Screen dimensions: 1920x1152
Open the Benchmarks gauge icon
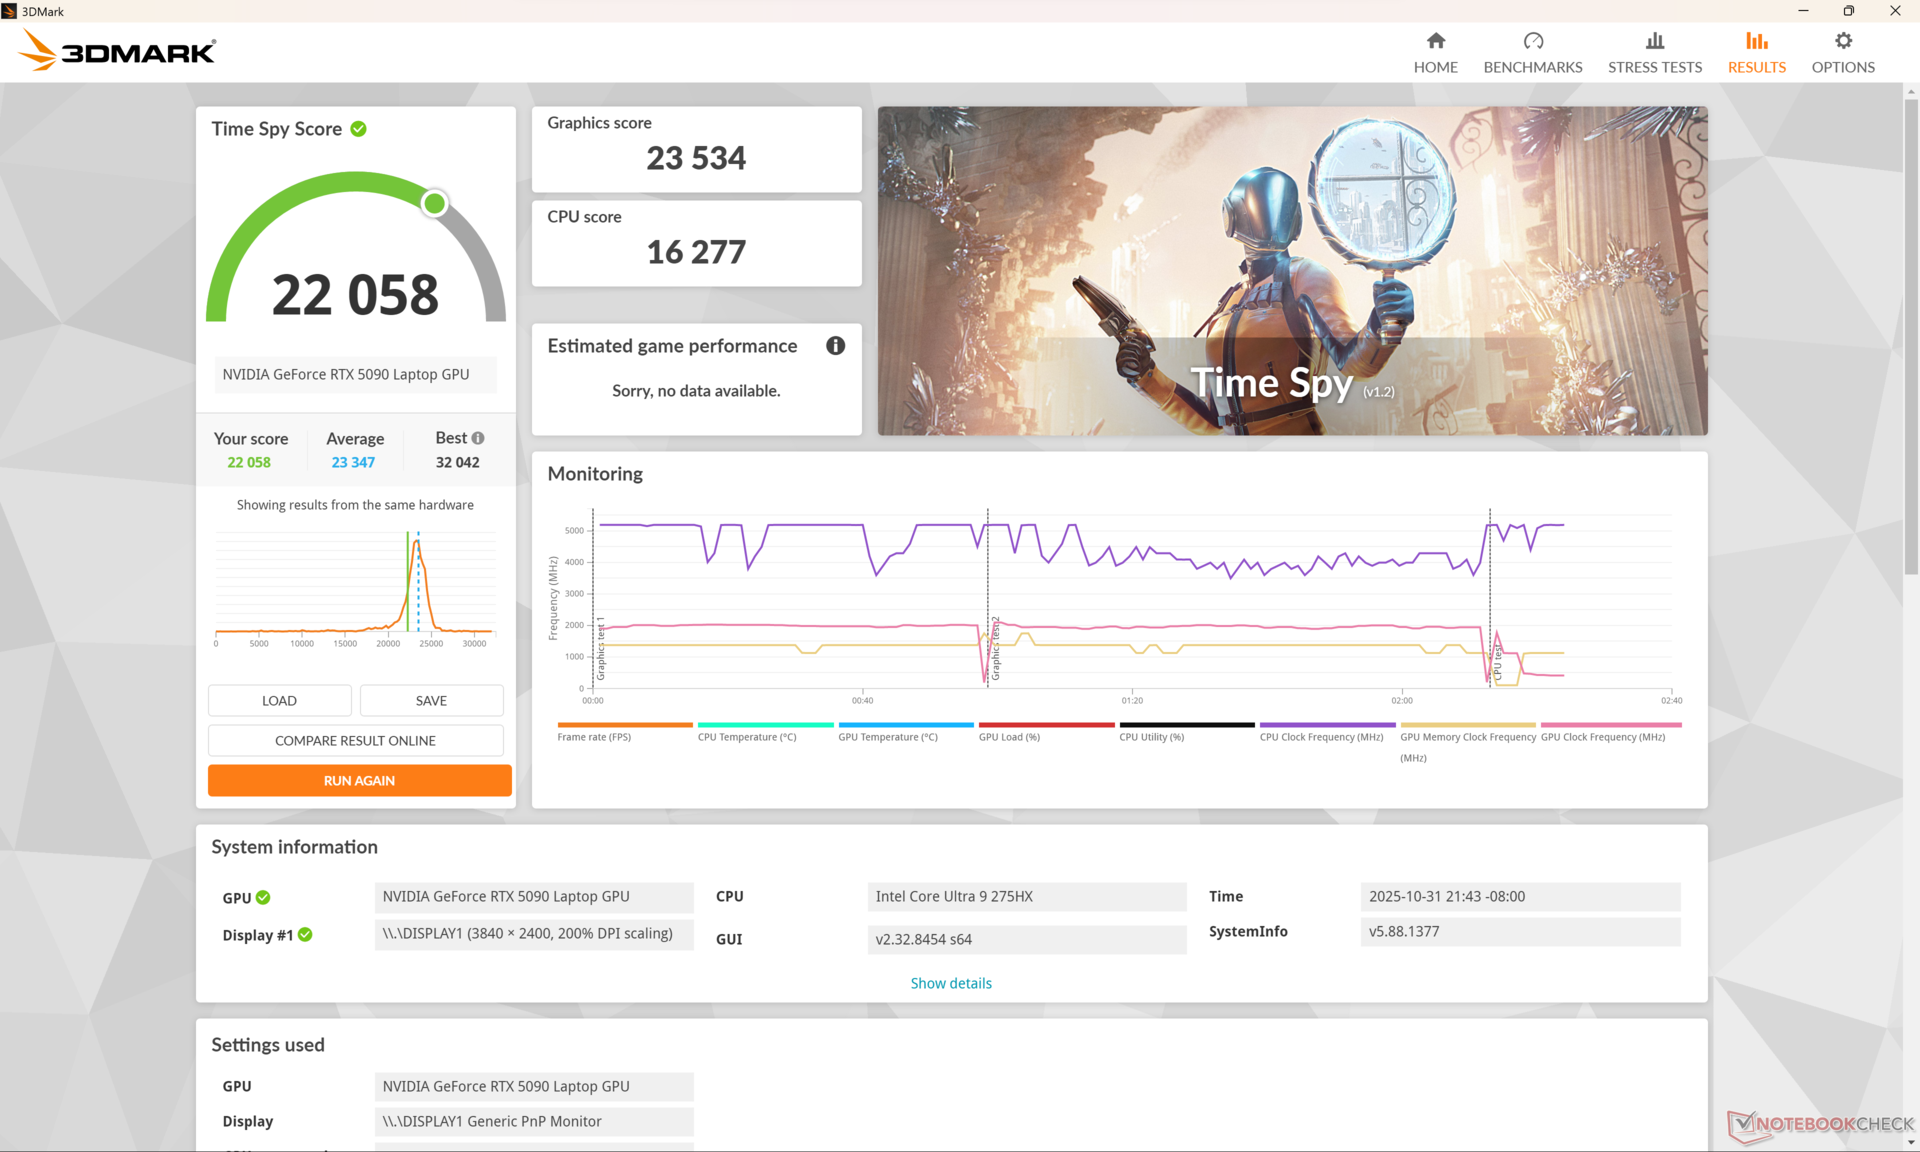click(x=1532, y=41)
